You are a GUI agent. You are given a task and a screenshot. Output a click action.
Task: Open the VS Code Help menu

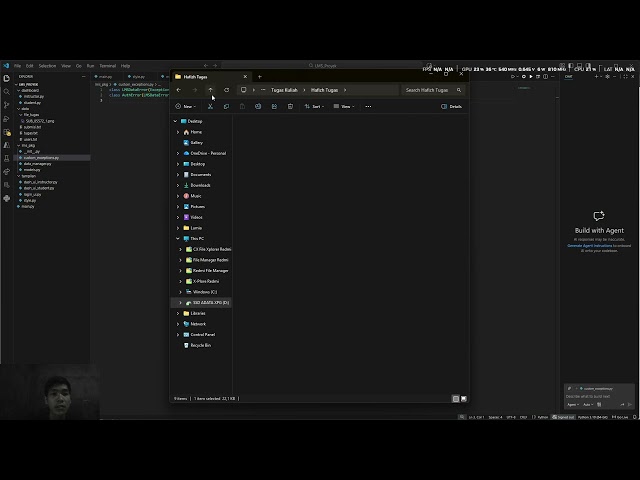(125, 66)
